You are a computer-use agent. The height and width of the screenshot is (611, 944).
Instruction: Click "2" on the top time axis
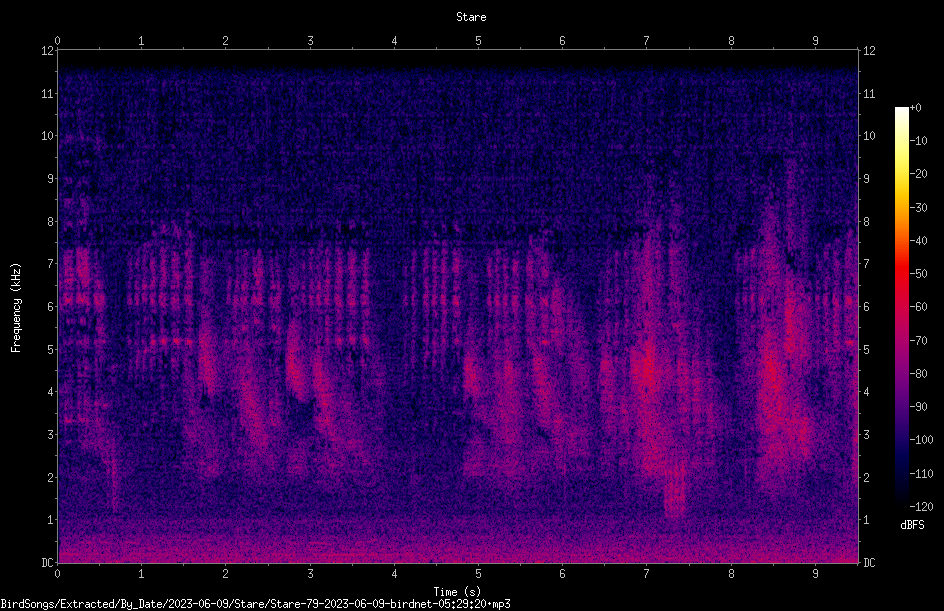[x=226, y=41]
